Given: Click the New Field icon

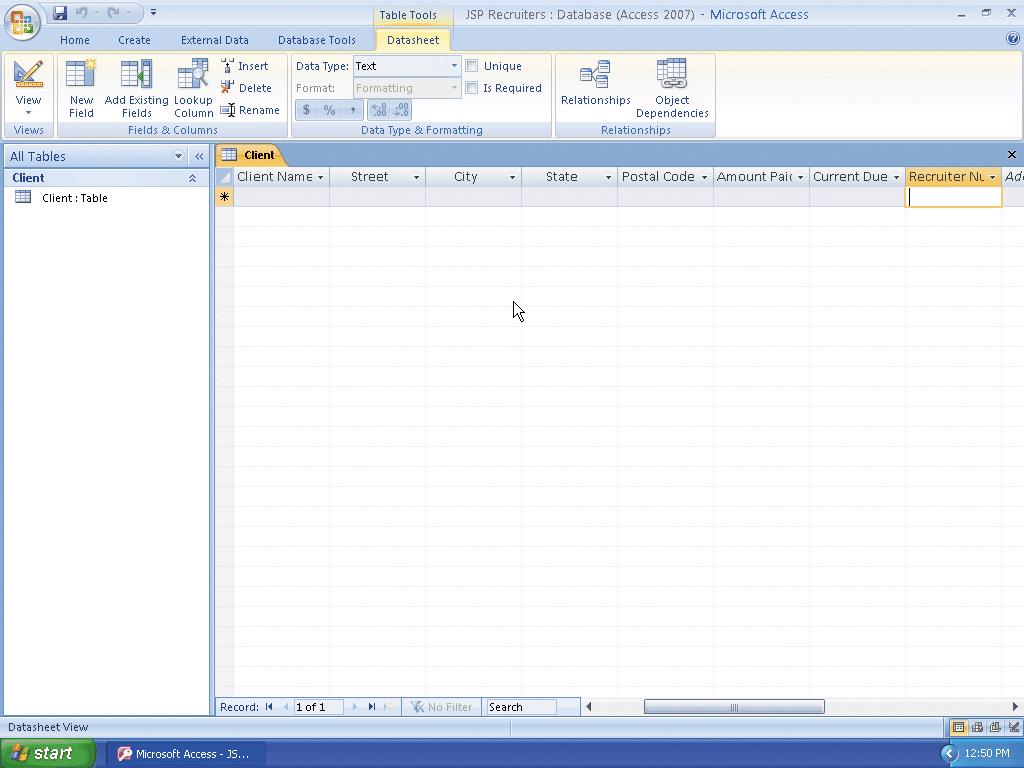Looking at the screenshot, I should click(81, 88).
